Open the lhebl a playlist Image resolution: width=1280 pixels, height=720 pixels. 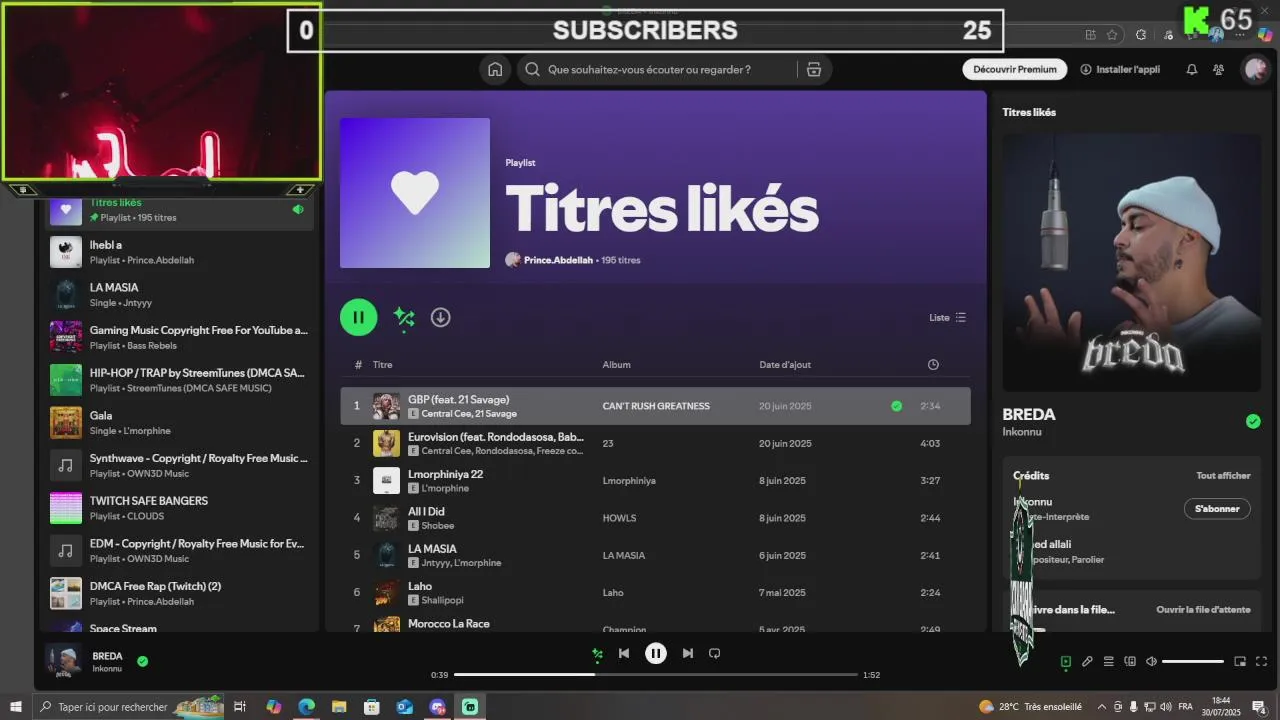180,252
